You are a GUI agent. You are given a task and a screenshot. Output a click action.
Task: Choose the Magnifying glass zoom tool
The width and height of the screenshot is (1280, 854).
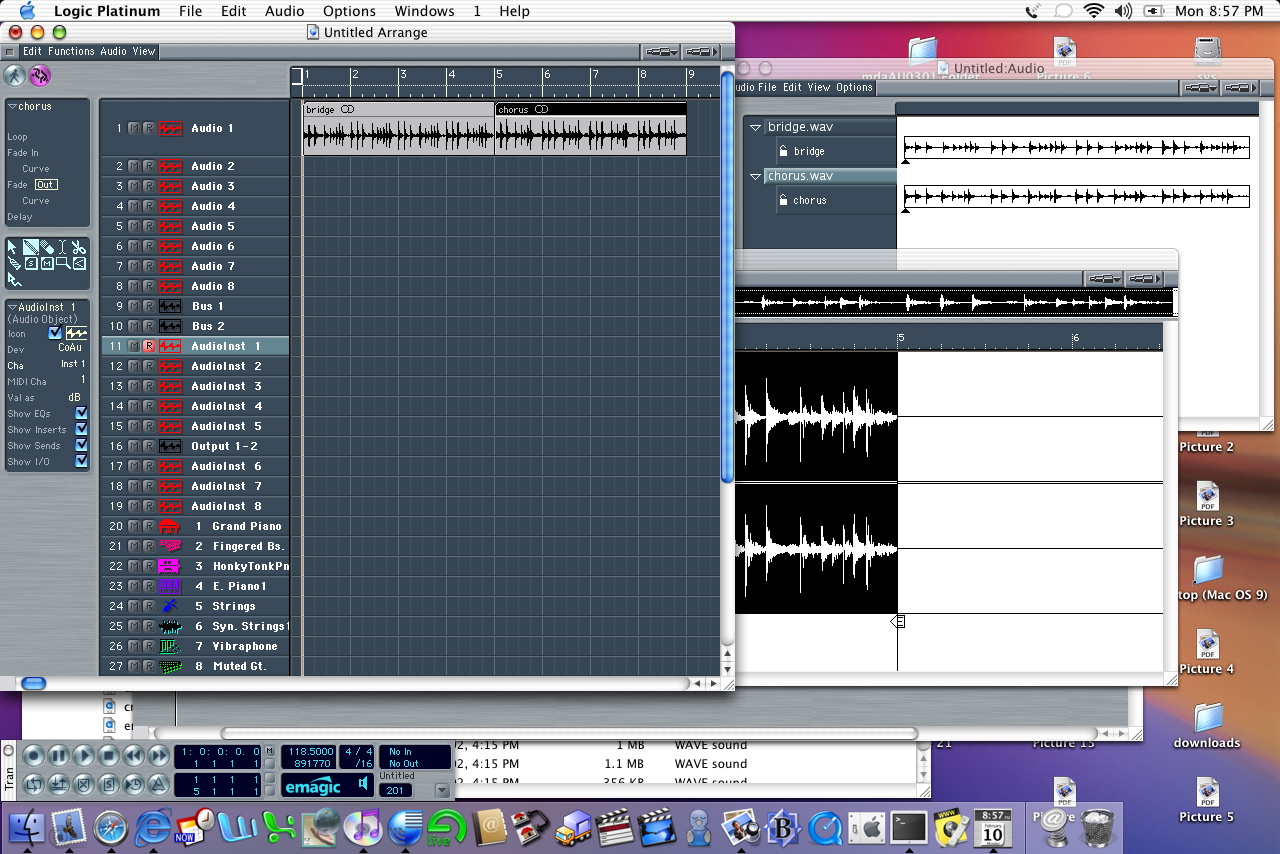click(63, 263)
